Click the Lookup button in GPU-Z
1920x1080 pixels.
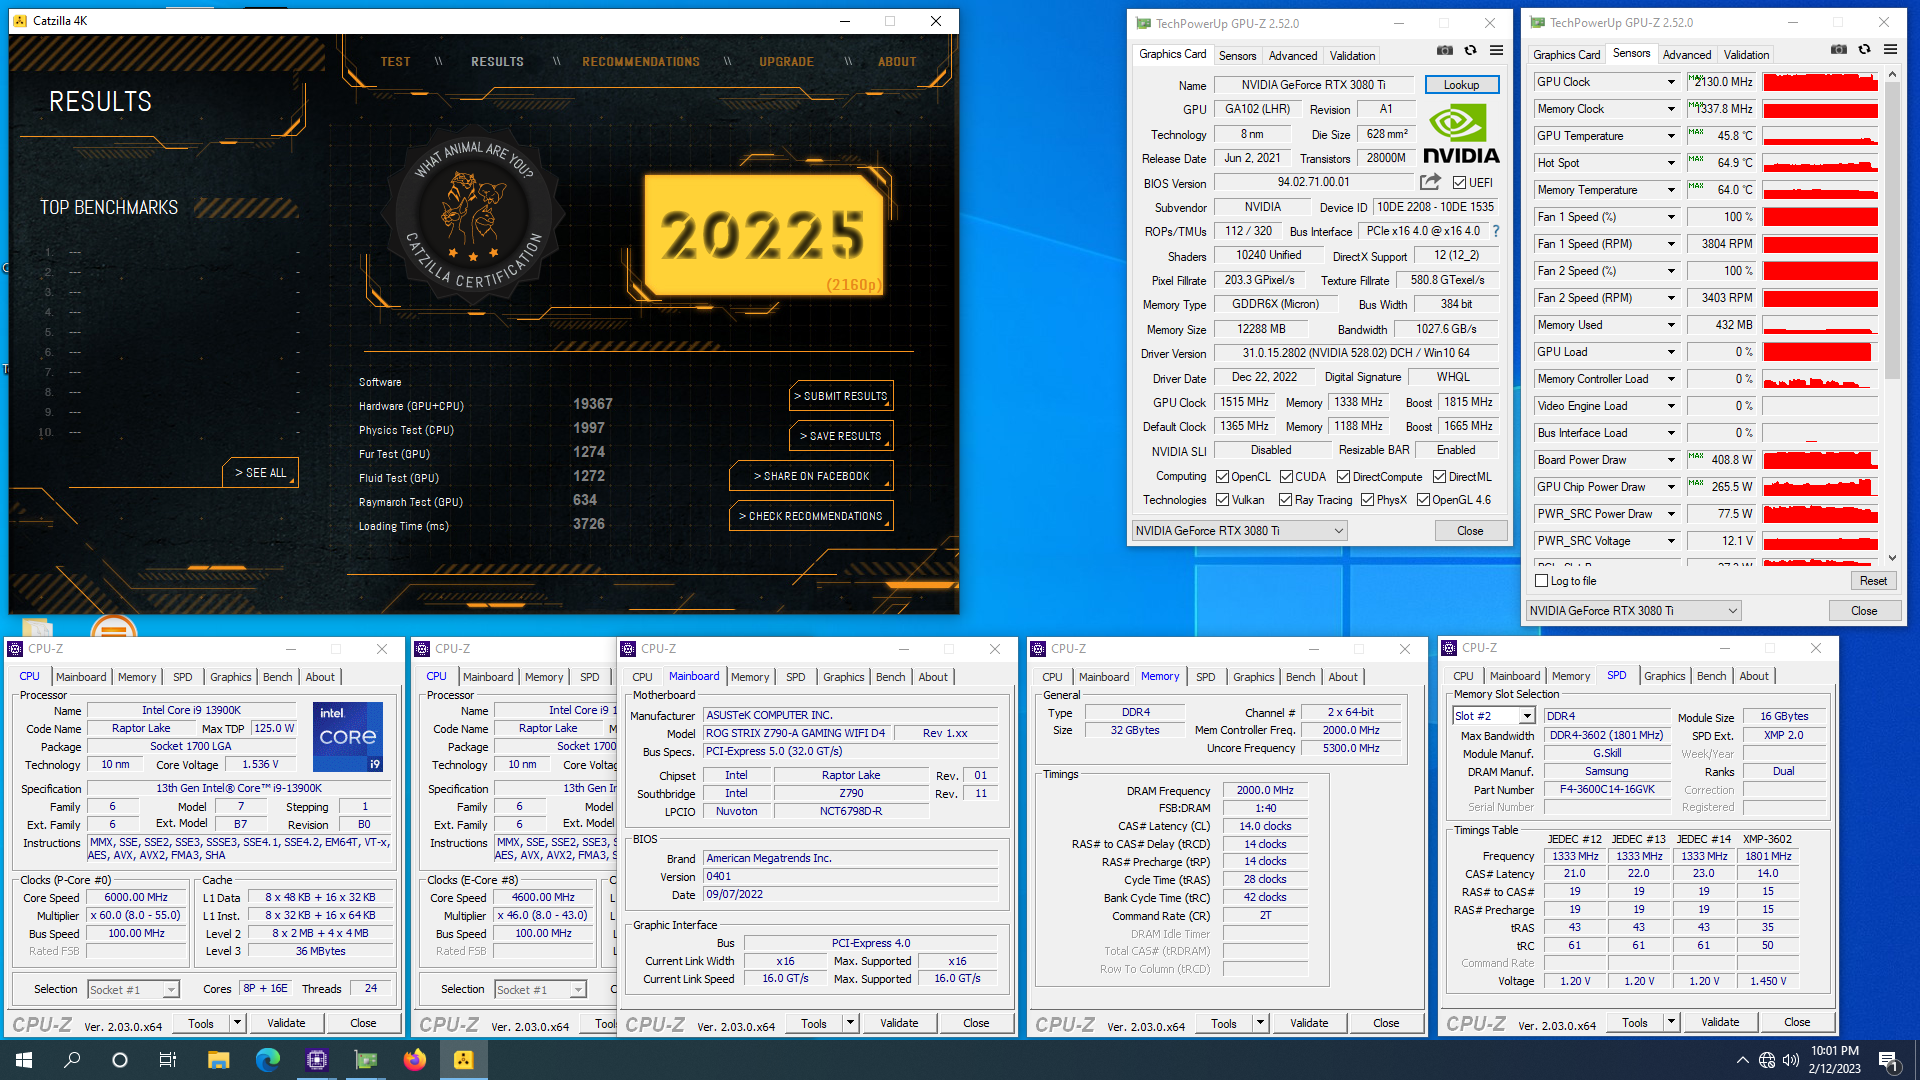tap(1461, 85)
